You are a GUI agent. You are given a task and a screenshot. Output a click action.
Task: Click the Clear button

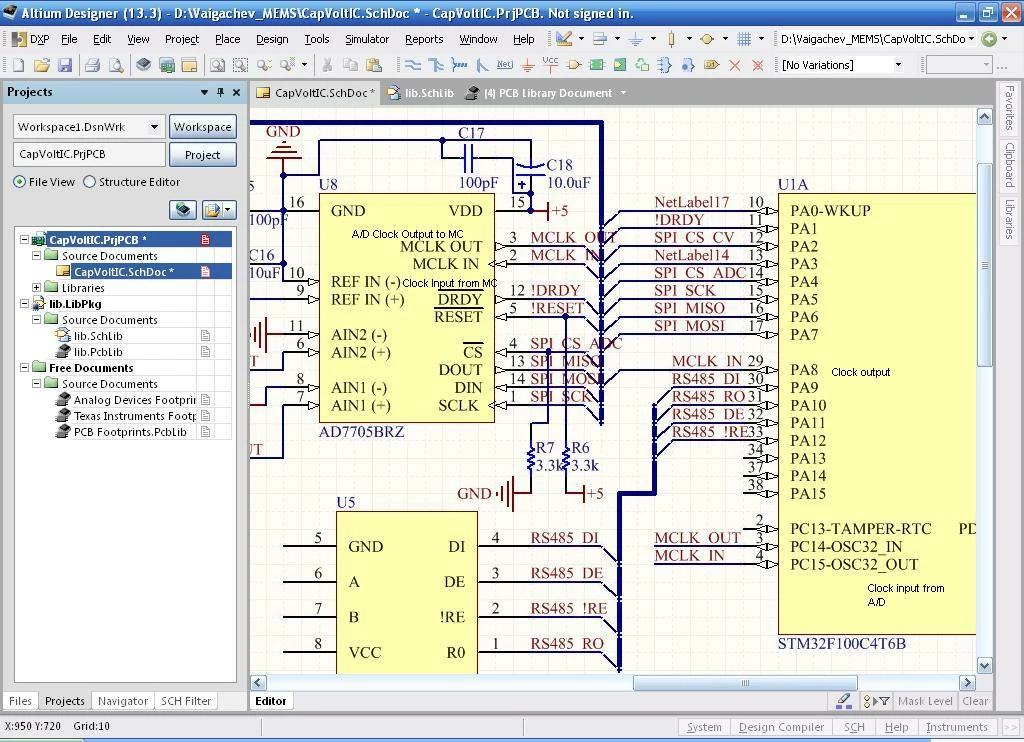pos(975,701)
